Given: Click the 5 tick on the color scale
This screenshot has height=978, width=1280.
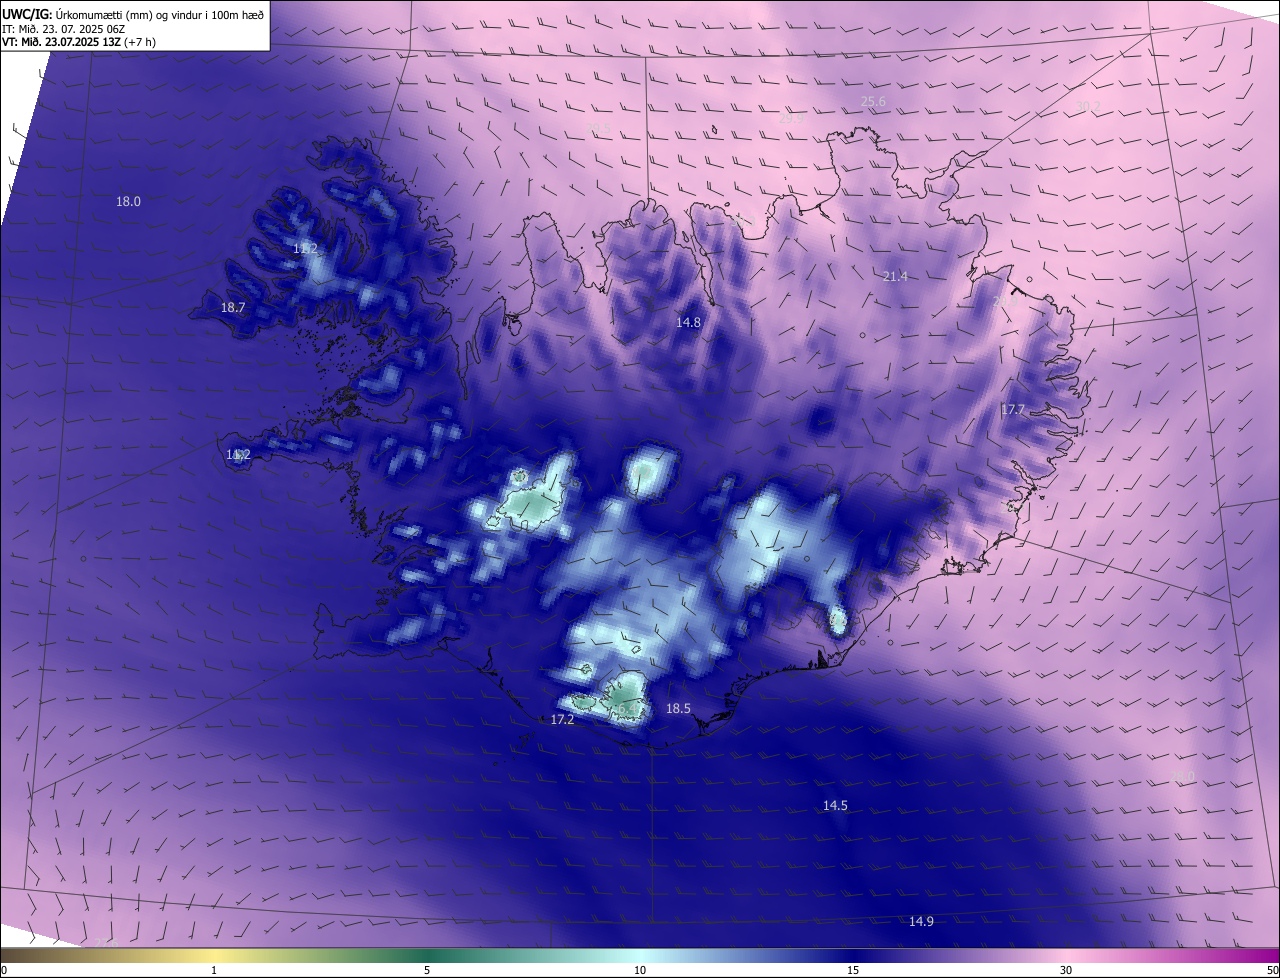Looking at the screenshot, I should click(427, 970).
